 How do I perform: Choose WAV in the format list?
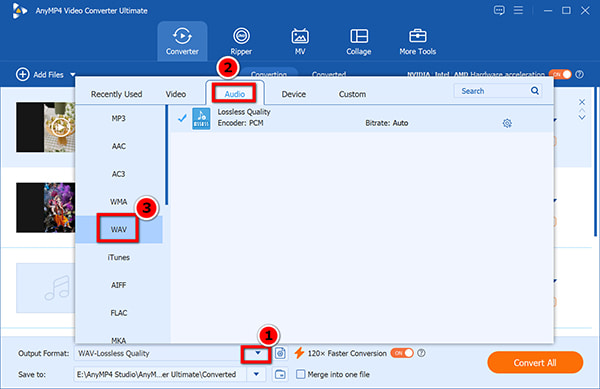(119, 229)
